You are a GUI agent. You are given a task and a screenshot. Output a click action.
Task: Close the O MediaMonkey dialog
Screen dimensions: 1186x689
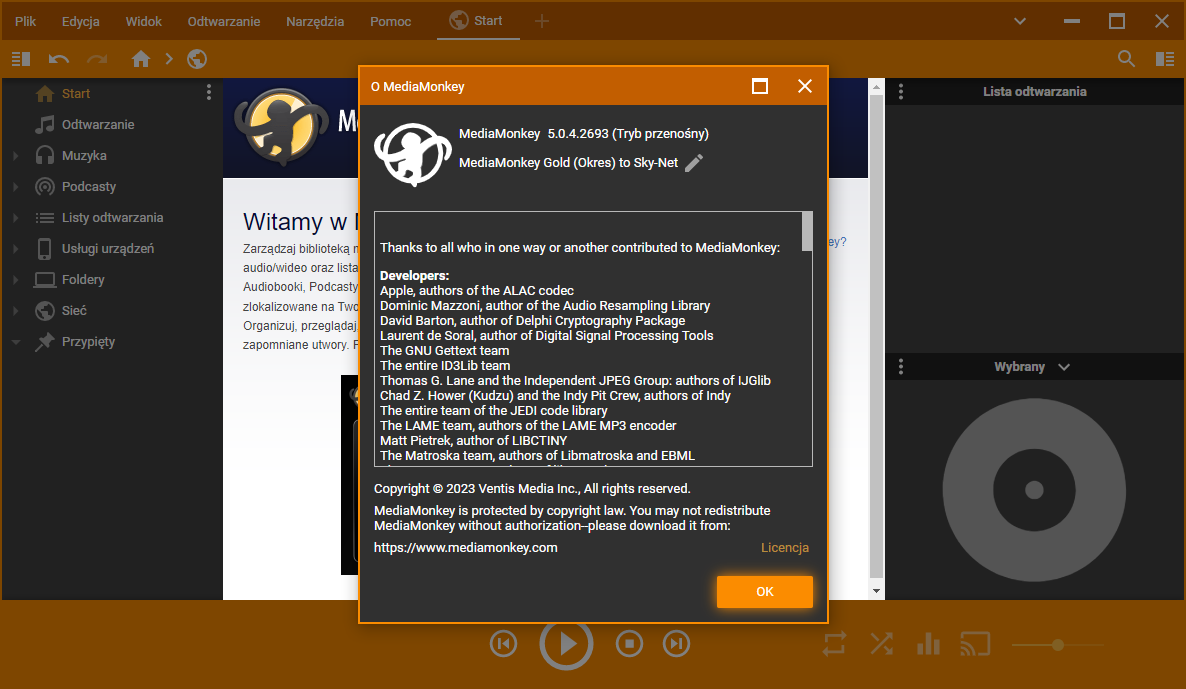point(805,86)
